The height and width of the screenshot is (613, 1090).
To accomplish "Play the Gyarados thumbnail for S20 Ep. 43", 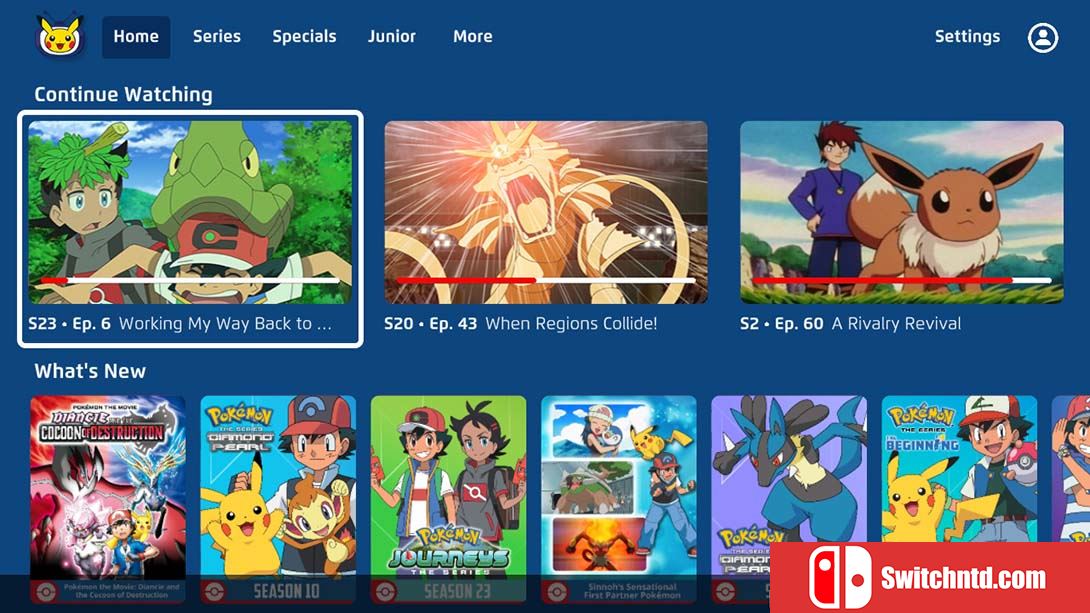I will pyautogui.click(x=546, y=212).
